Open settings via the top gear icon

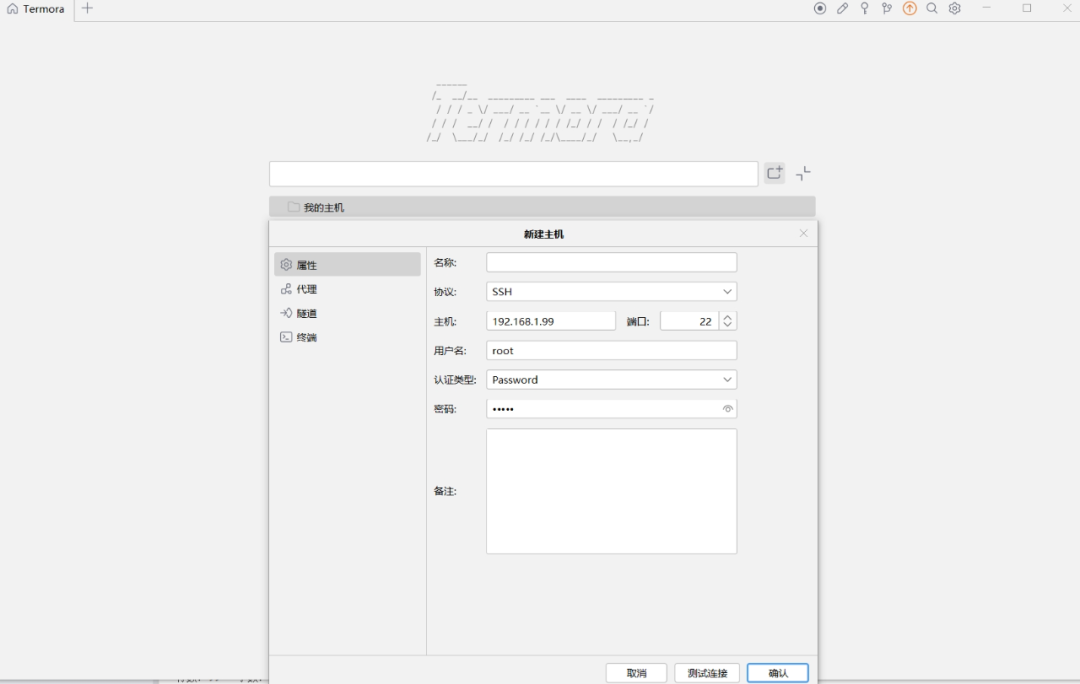(955, 8)
